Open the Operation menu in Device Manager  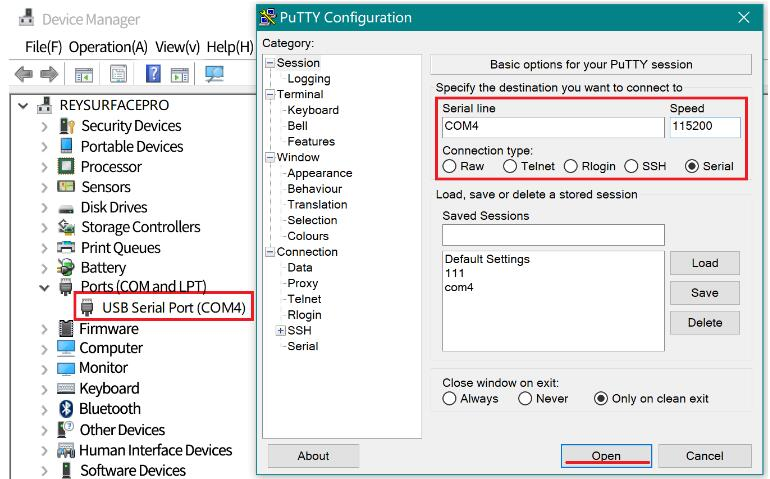(110, 47)
